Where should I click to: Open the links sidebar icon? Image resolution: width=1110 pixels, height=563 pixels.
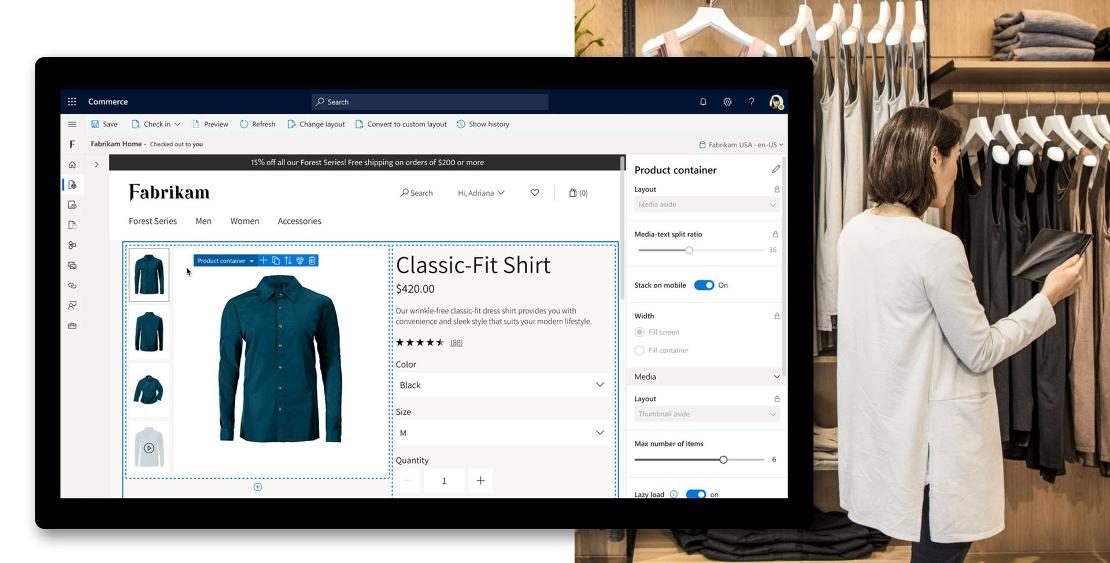[71, 285]
